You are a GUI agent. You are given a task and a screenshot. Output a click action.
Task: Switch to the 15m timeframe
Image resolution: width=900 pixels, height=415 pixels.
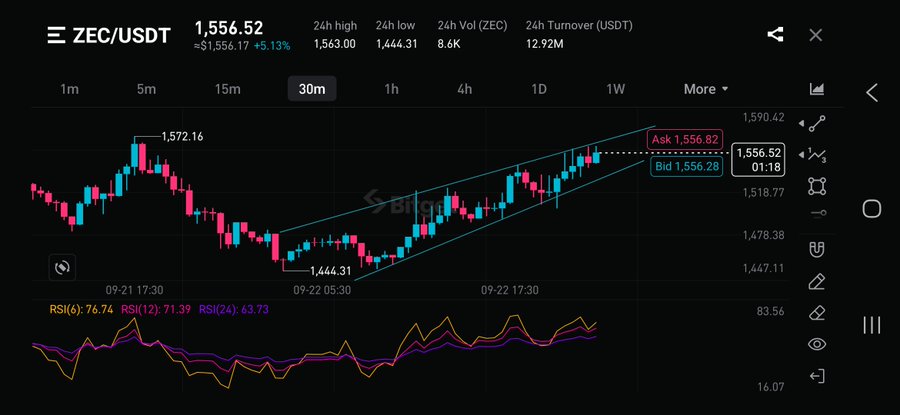227,89
